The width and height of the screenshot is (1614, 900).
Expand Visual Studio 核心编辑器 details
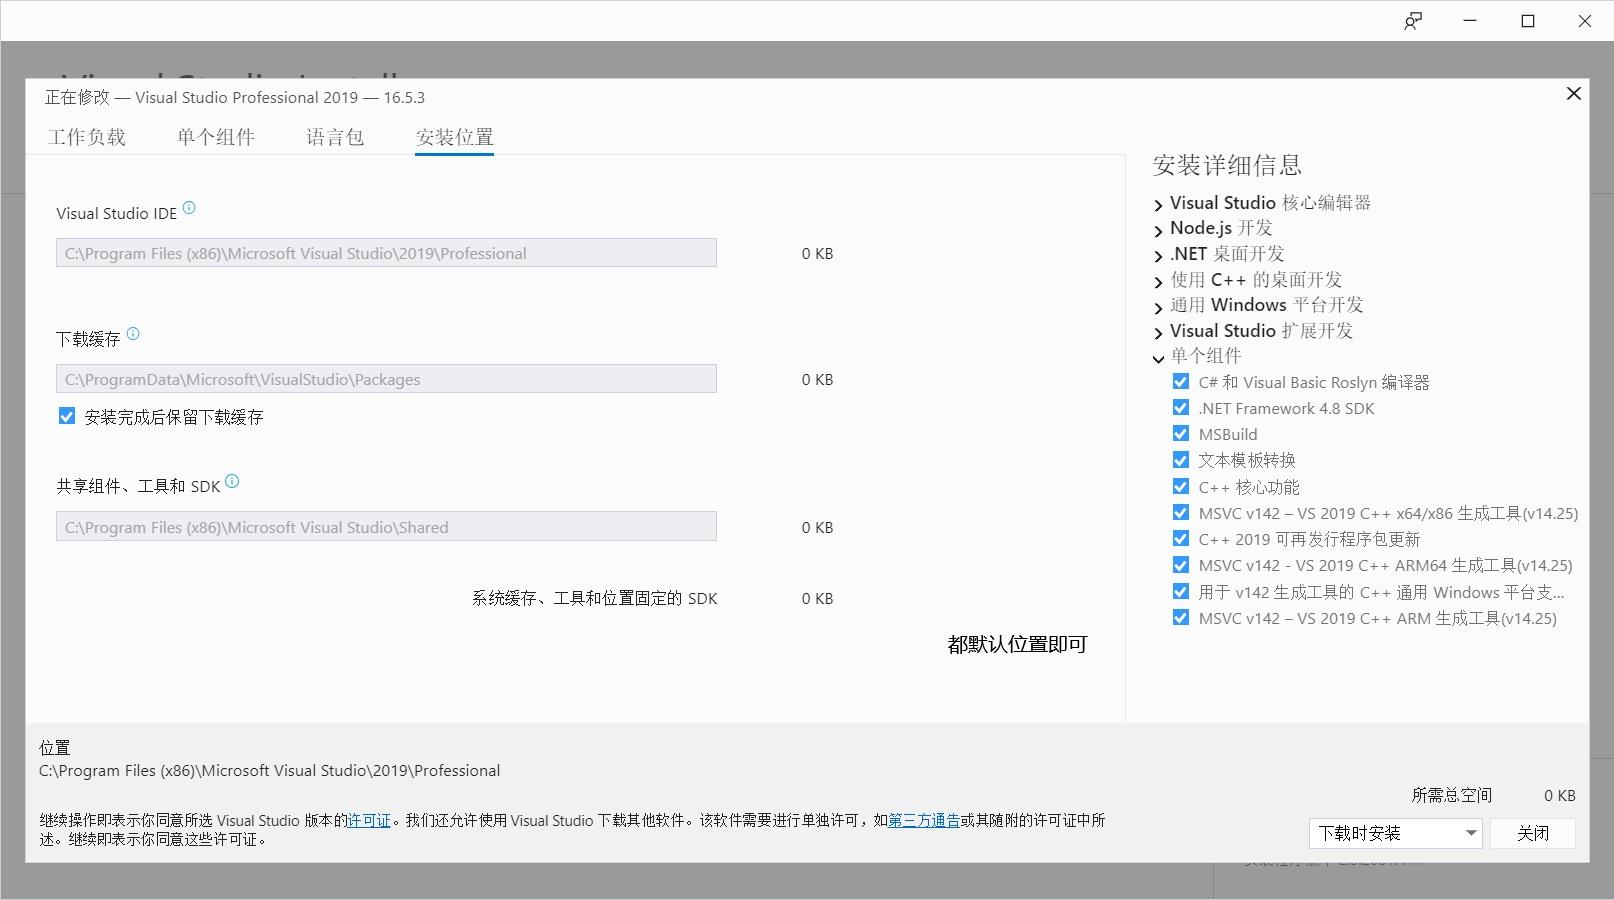(x=1158, y=205)
